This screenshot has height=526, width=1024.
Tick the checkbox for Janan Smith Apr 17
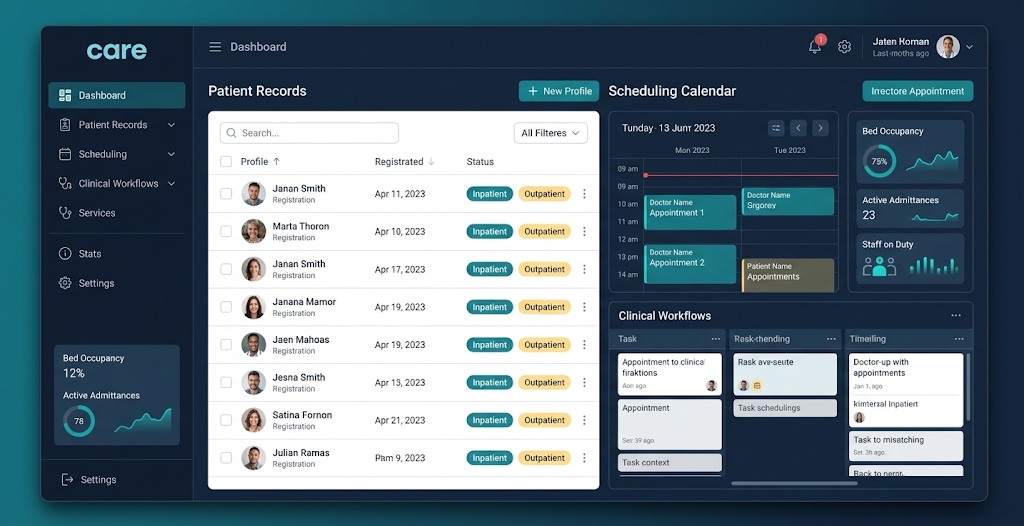click(226, 269)
